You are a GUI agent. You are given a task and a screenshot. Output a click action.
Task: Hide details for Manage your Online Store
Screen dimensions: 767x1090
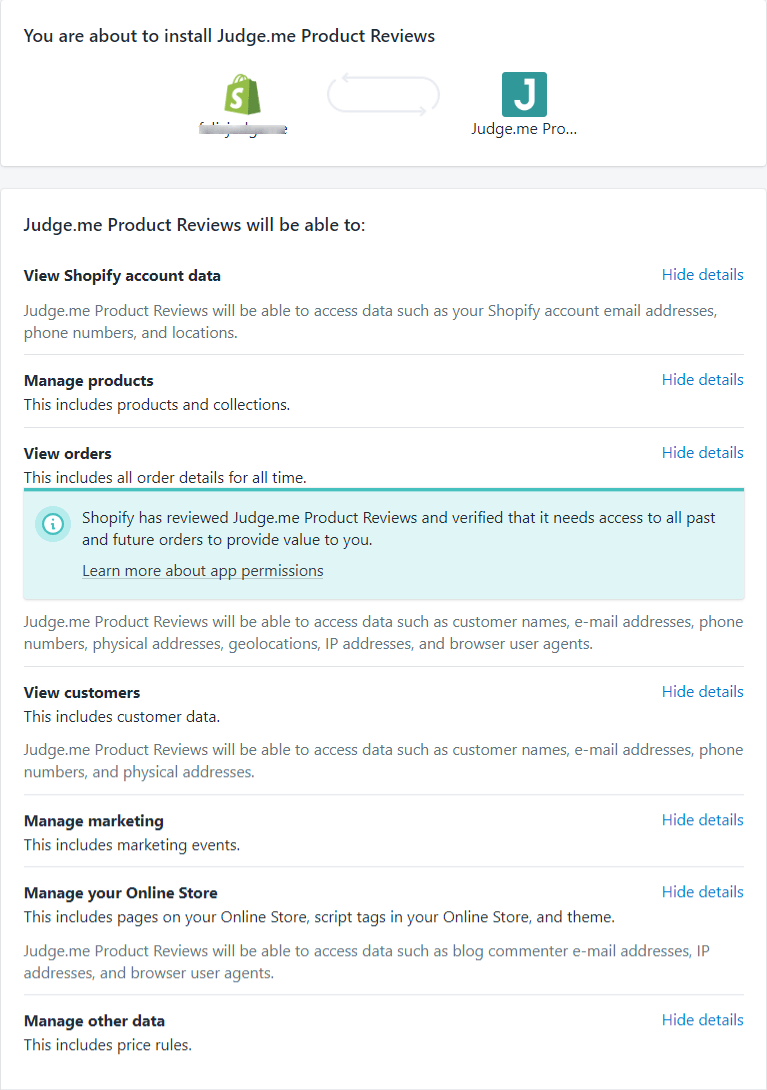(x=702, y=892)
